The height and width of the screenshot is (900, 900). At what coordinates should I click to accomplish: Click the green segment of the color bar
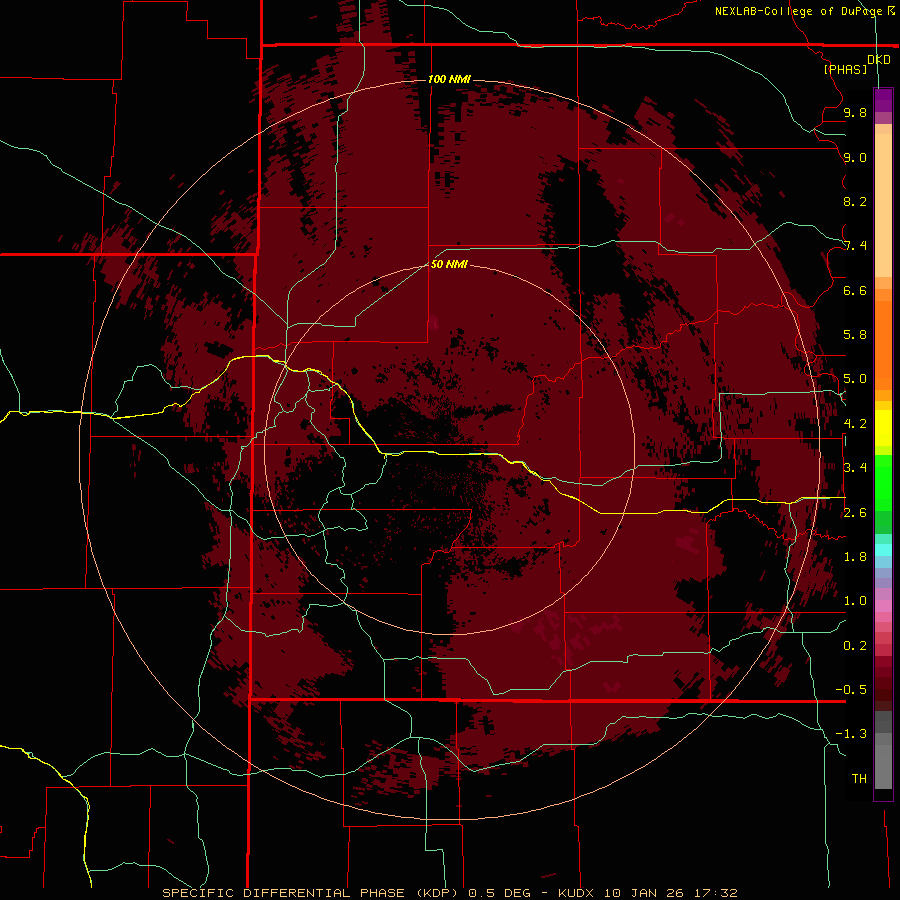[883, 481]
